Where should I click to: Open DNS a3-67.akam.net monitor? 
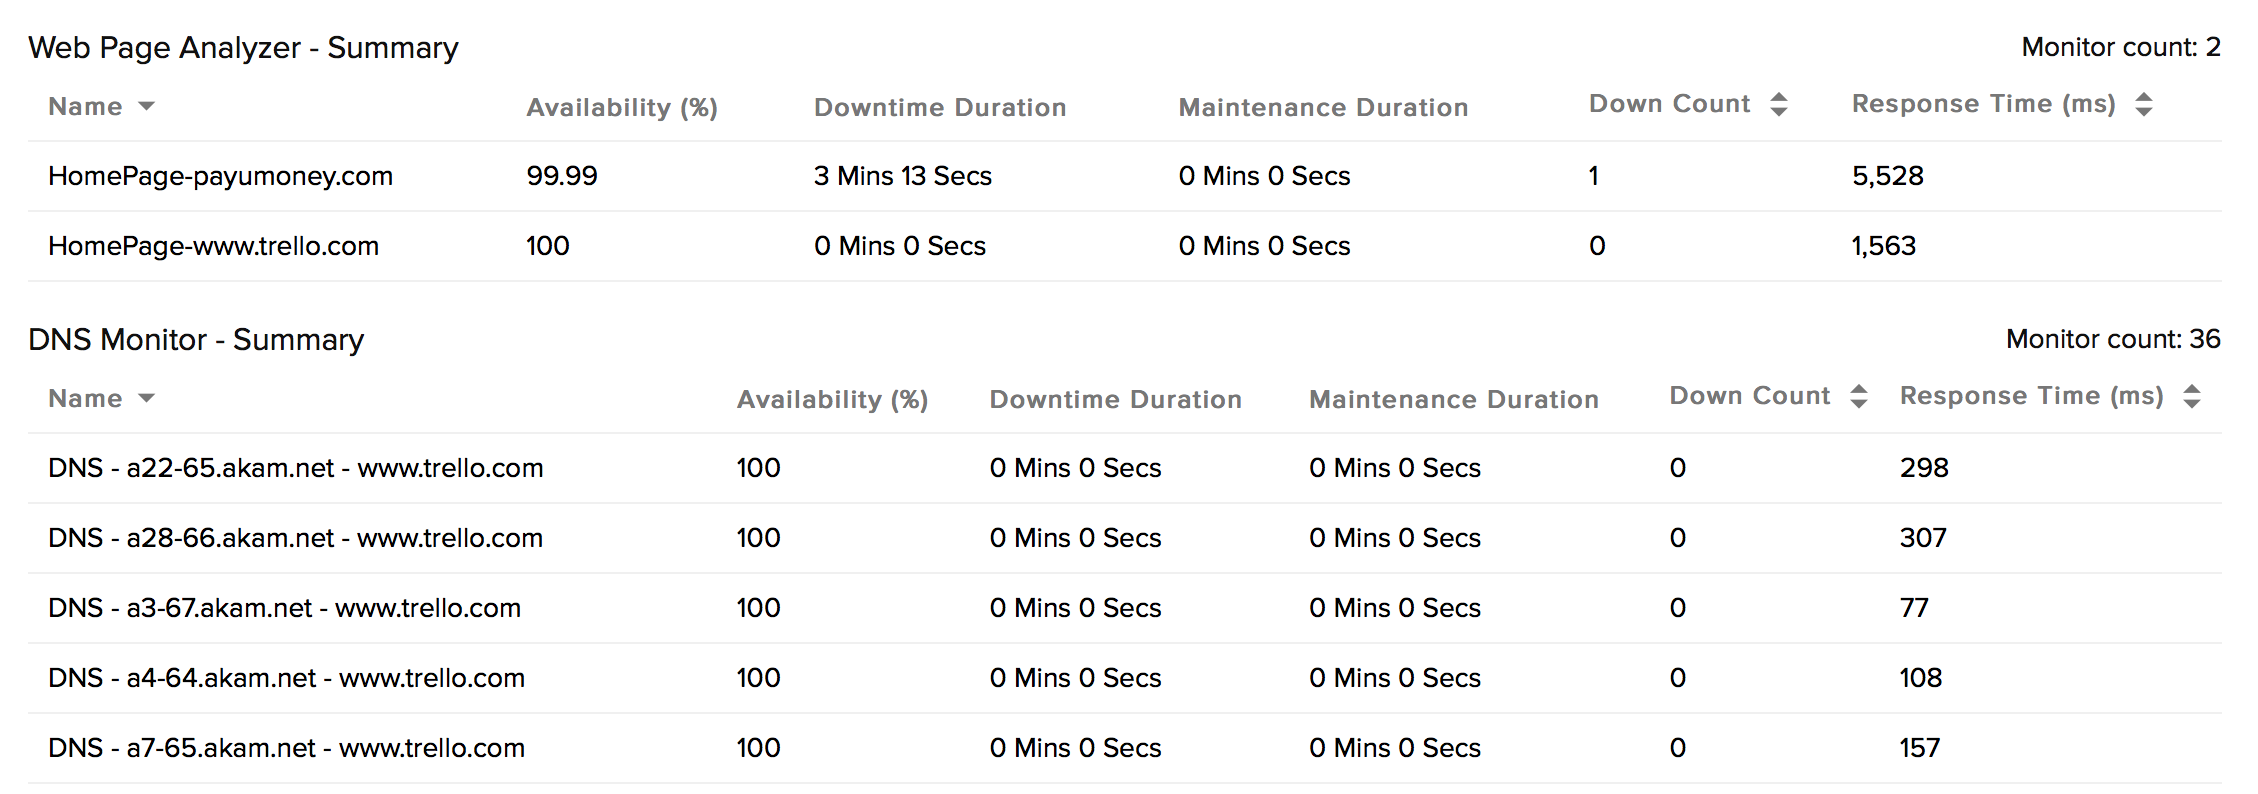[284, 608]
